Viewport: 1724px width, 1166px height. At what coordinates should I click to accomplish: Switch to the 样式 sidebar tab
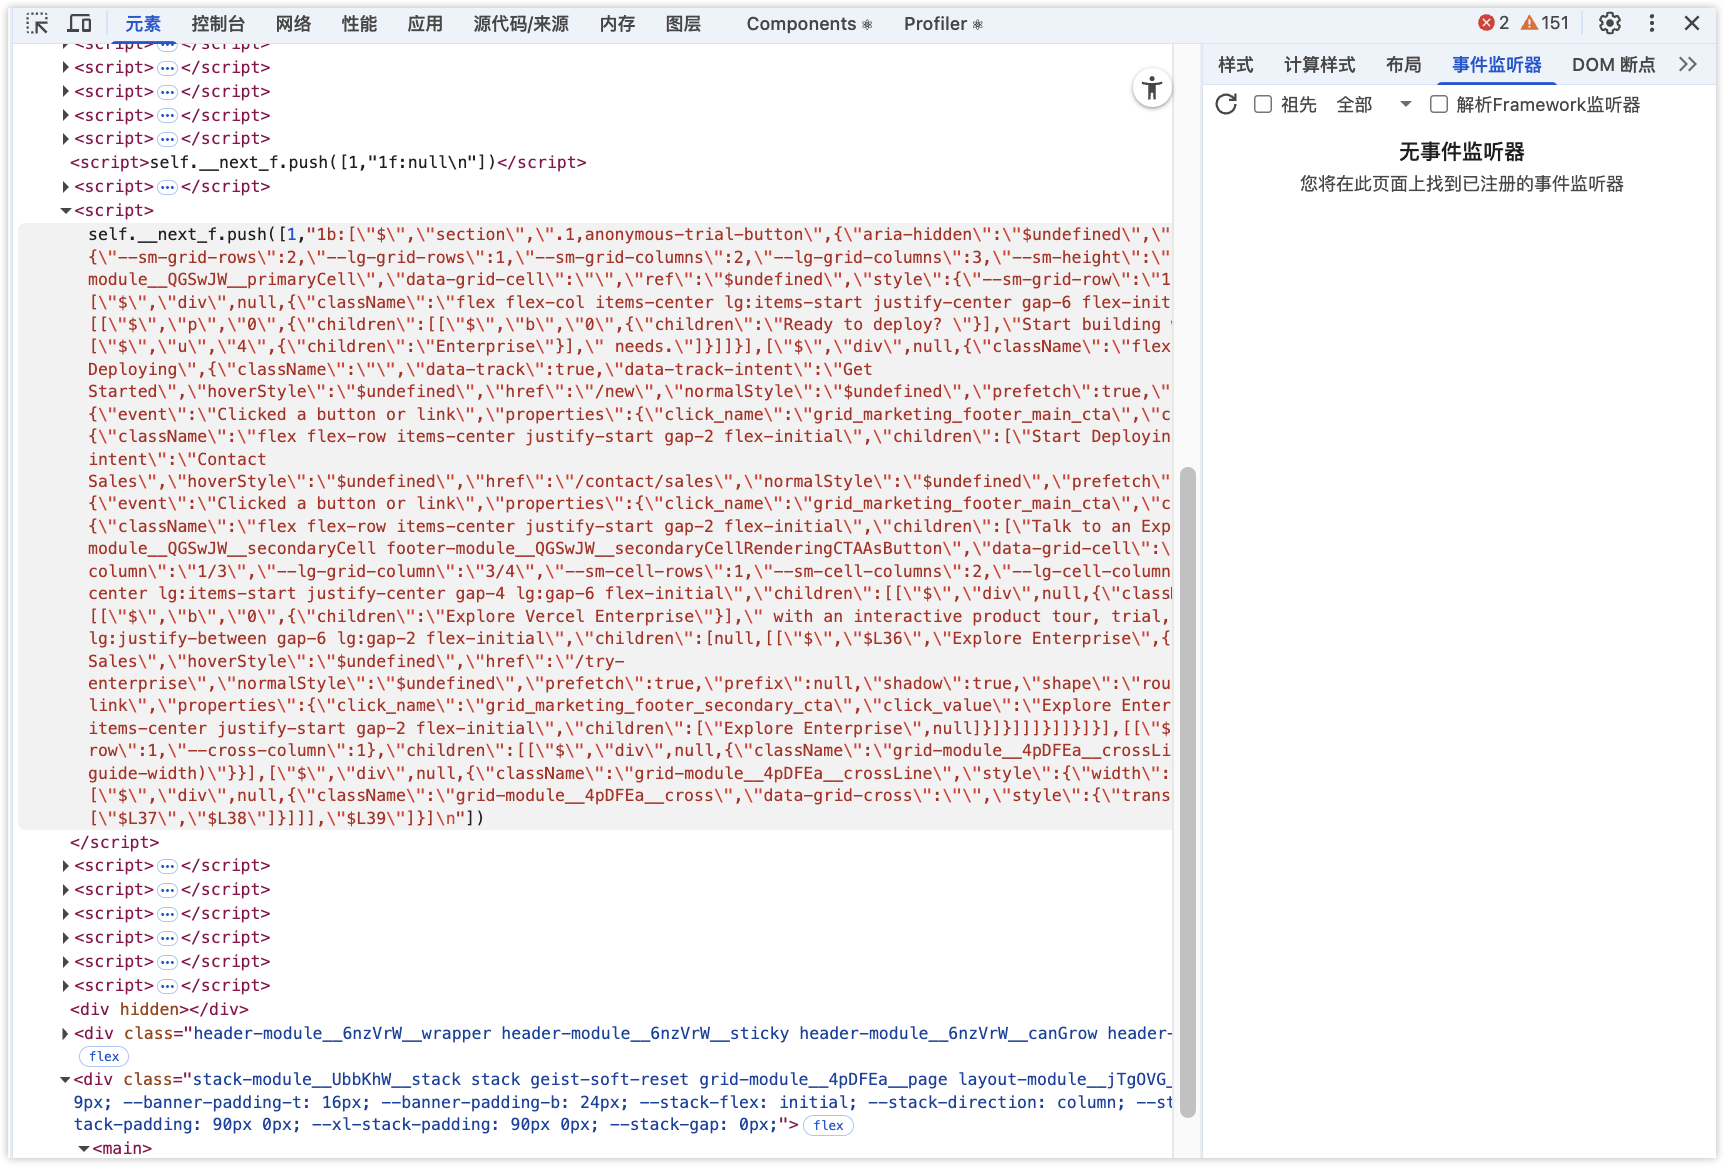pos(1236,65)
